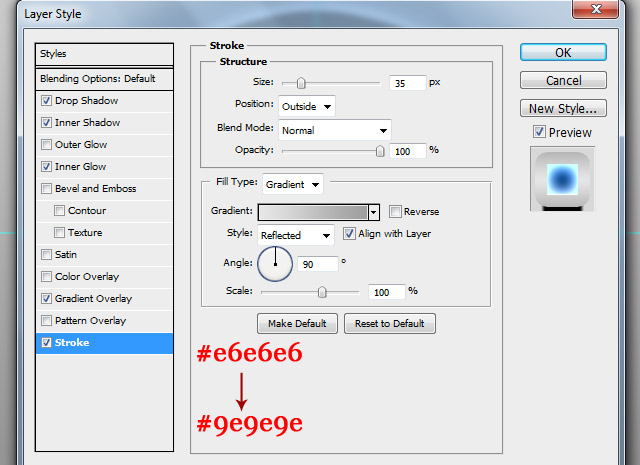640x465 pixels.
Task: Select the Color Overlay effect label
Action: click(87, 277)
